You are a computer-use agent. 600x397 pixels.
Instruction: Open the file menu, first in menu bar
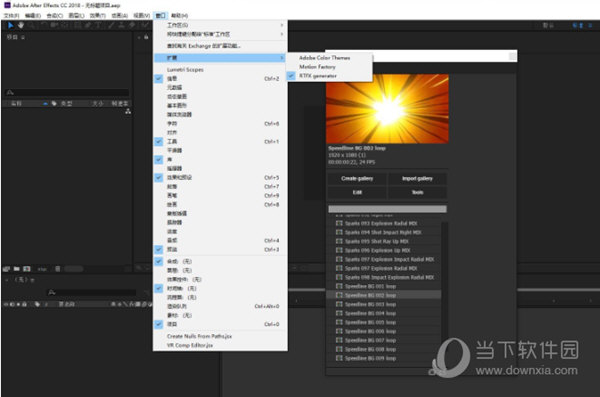[11, 15]
